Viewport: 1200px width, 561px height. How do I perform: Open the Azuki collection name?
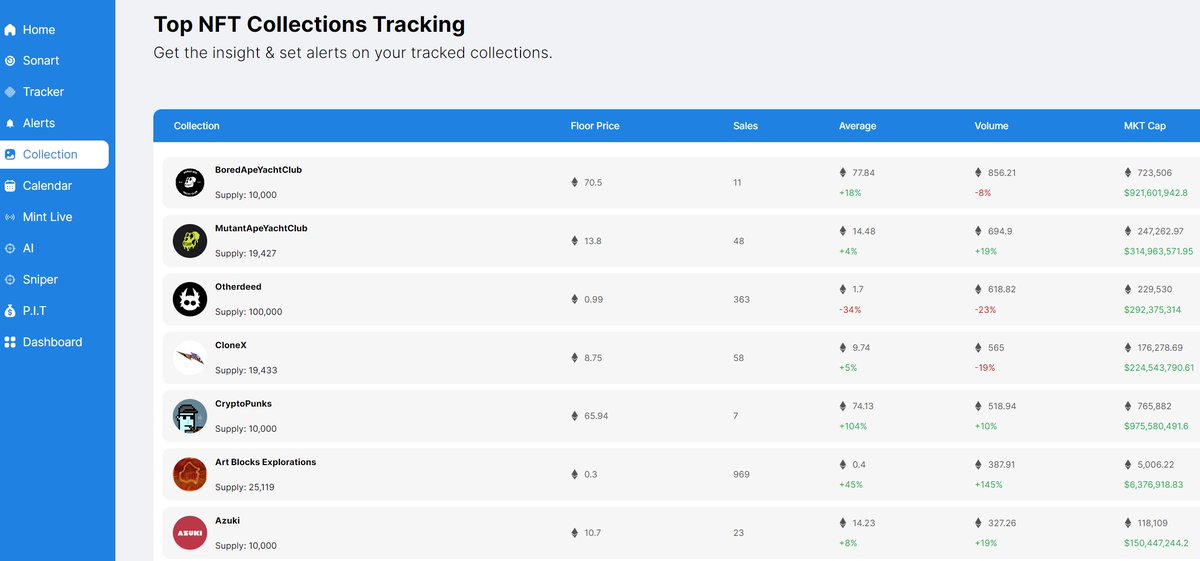click(227, 521)
